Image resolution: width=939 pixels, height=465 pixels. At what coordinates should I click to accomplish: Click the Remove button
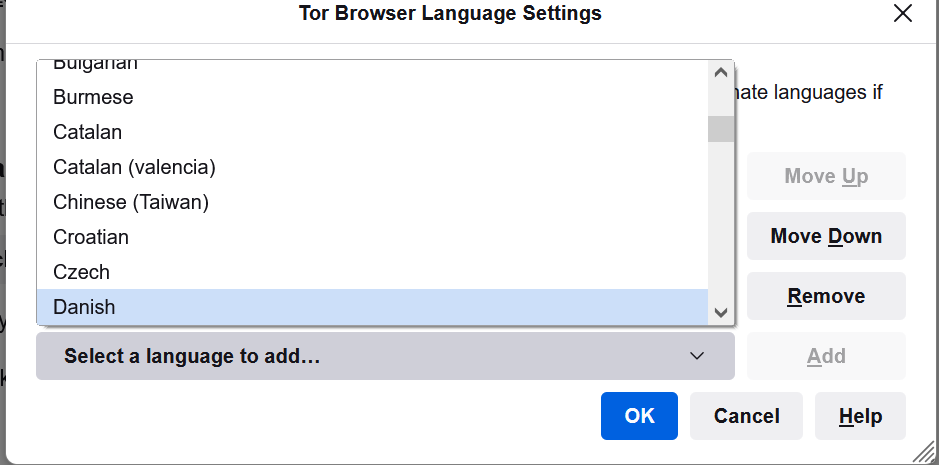(x=826, y=296)
